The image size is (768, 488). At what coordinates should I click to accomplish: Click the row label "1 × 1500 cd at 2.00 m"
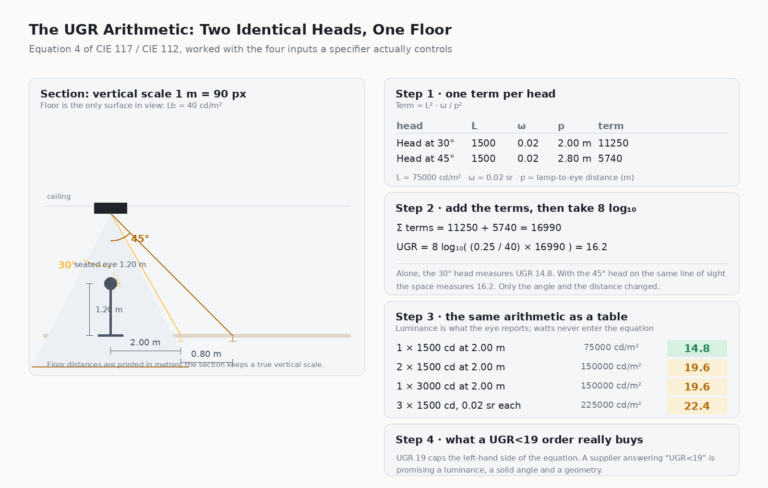click(x=451, y=348)
